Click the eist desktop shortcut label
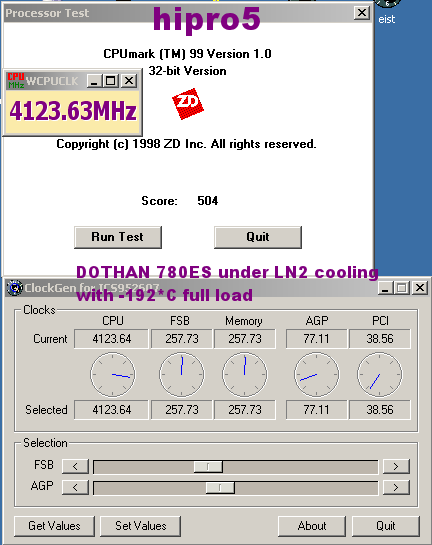 pos(386,19)
